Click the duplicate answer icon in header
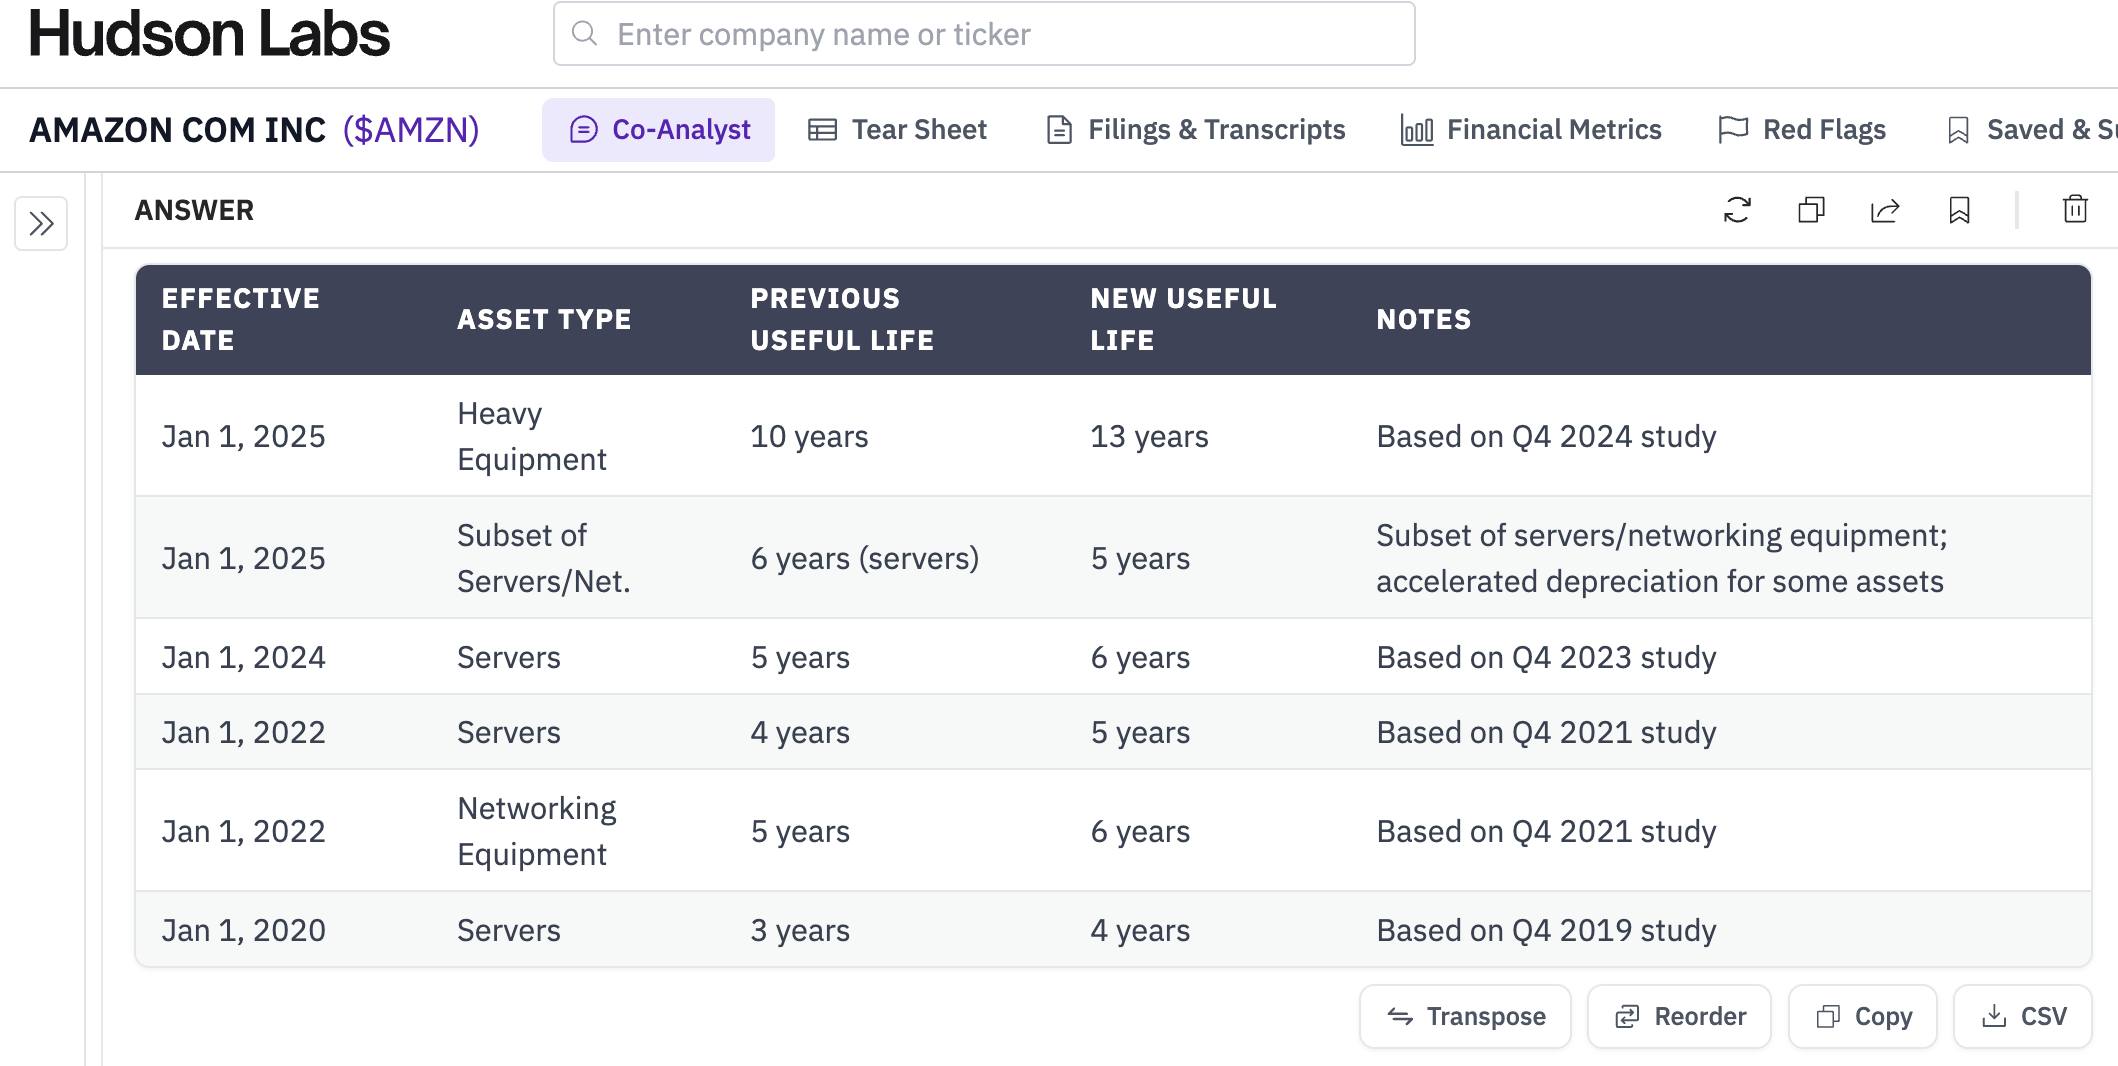2118x1066 pixels. coord(1811,210)
